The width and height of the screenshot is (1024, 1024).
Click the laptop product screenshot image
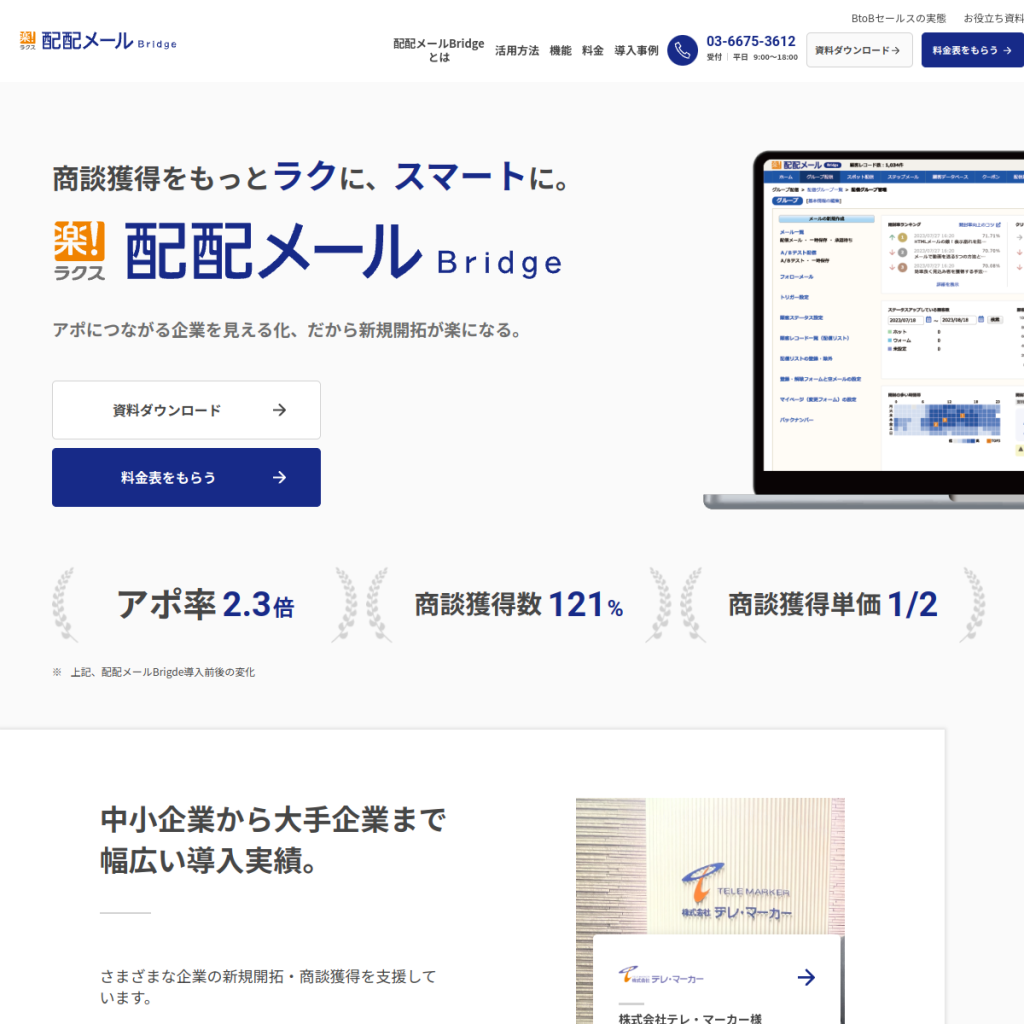863,330
